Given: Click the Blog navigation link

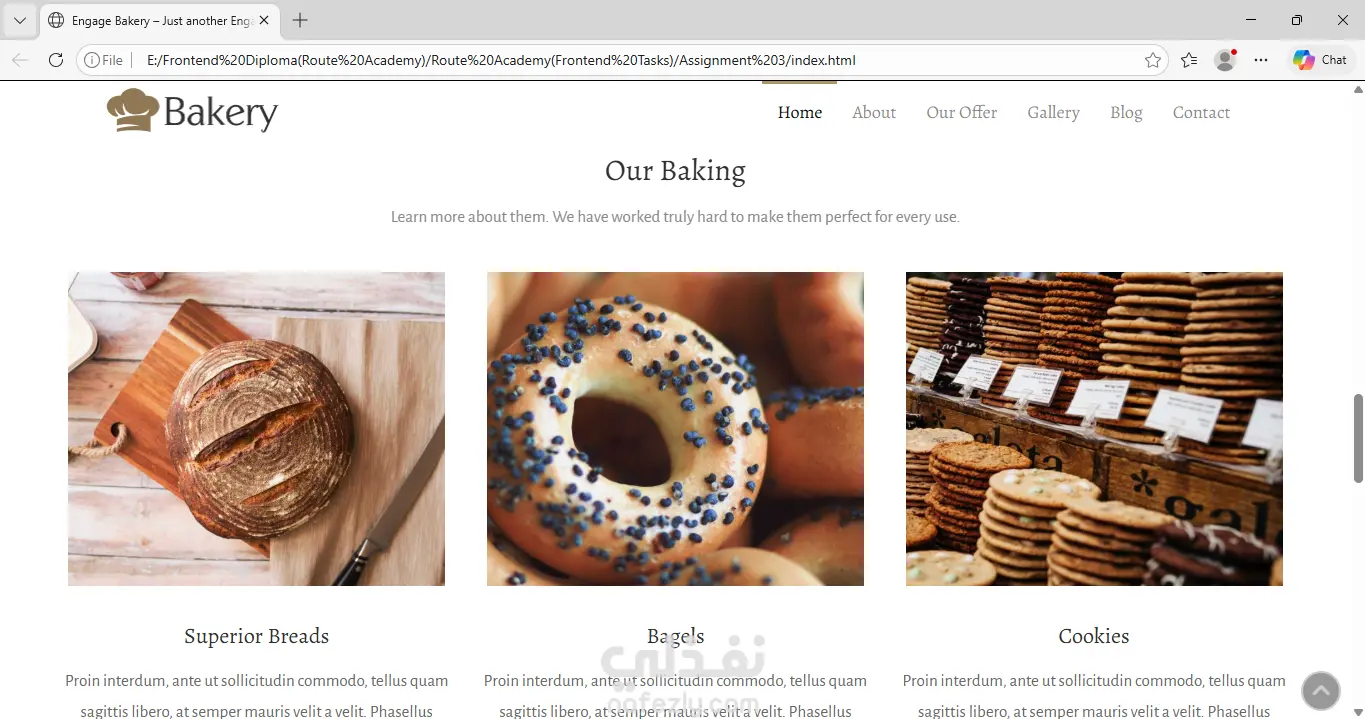Looking at the screenshot, I should pos(1126,113).
